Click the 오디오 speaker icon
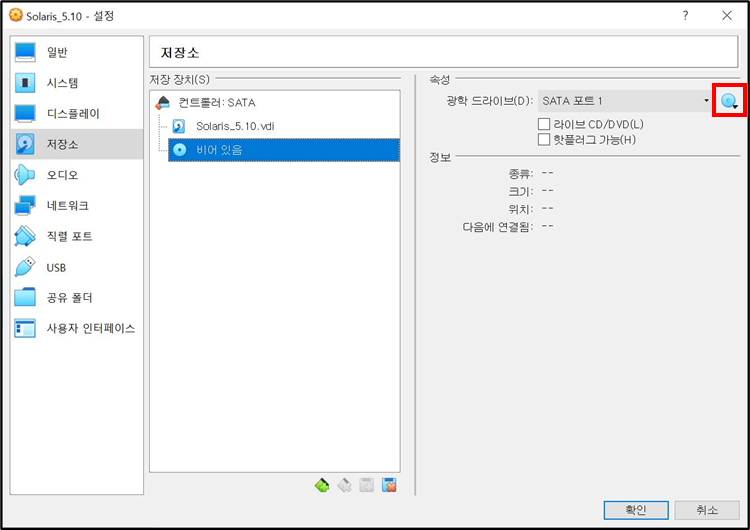Screen dimensions: 750x530 click(x=24, y=175)
